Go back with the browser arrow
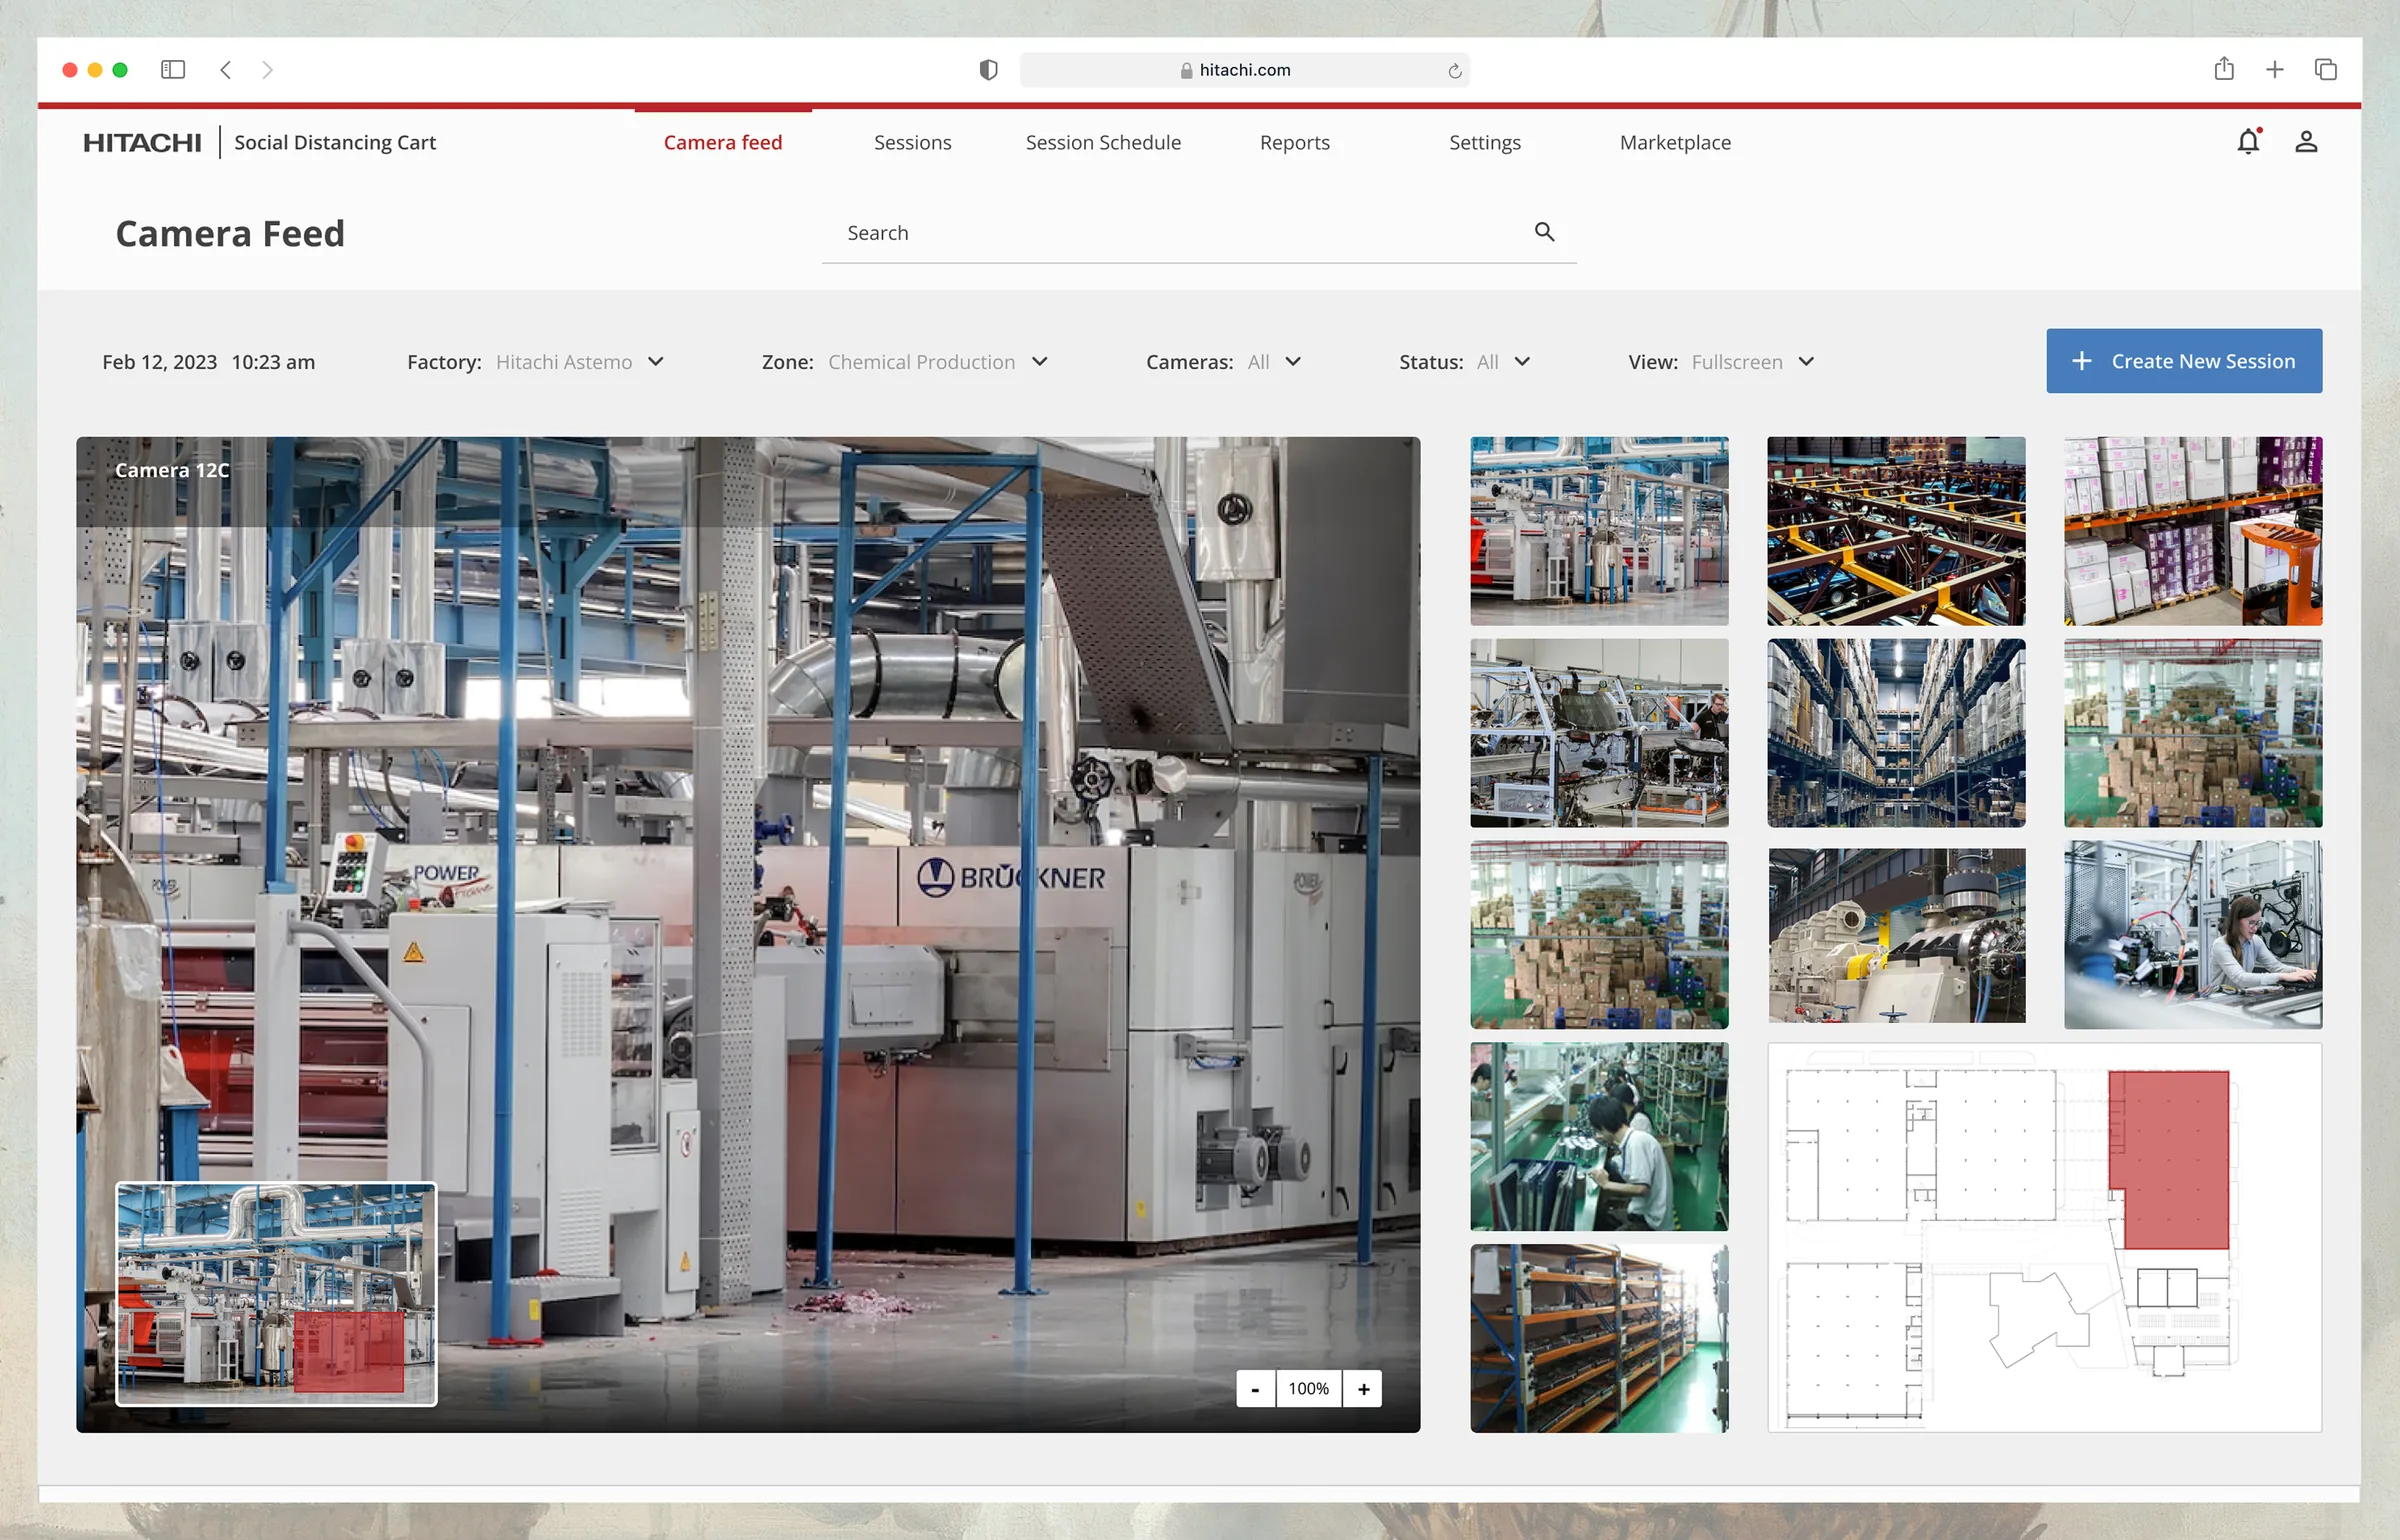Image resolution: width=2400 pixels, height=1540 pixels. coord(226,70)
